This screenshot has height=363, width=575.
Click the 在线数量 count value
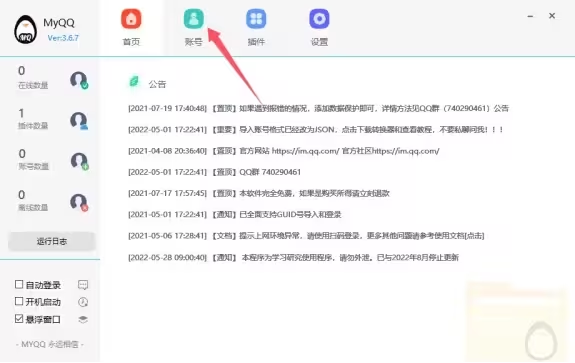[22, 70]
